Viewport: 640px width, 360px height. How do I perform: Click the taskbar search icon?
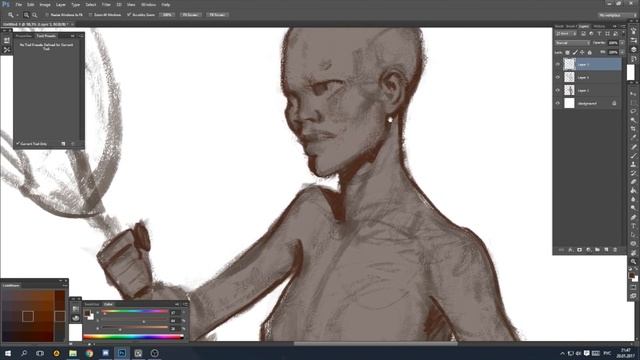(24, 353)
